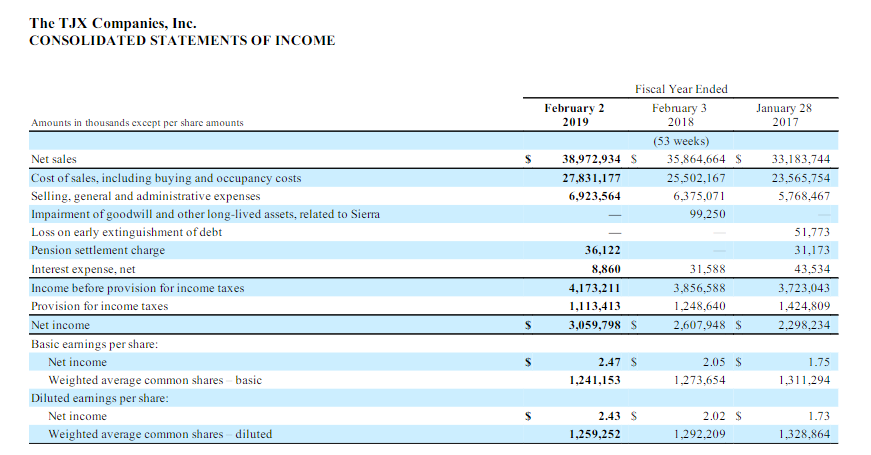Click basic EPS value 1.75
The width and height of the screenshot is (871, 455).
[x=819, y=362]
